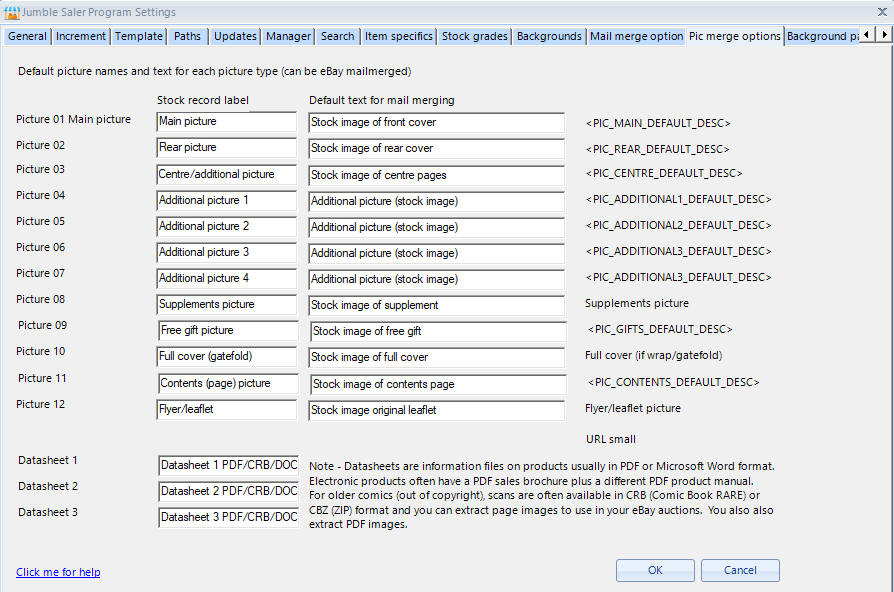
Task: Select the Stock grades tab
Action: [475, 36]
